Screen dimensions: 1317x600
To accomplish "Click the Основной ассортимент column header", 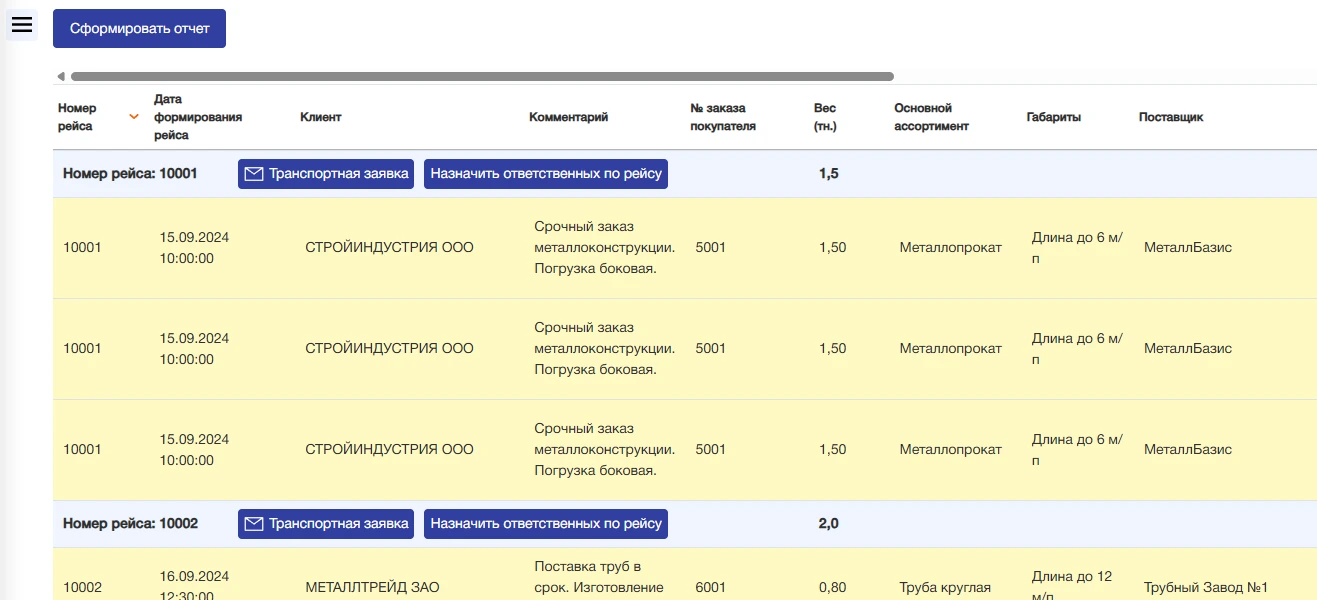I will pos(931,117).
